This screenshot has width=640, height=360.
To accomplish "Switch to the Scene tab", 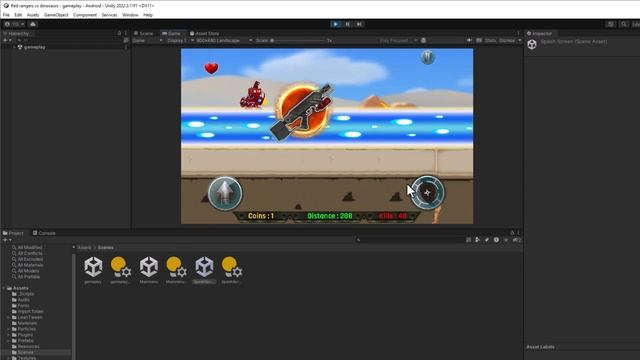I will [x=144, y=33].
